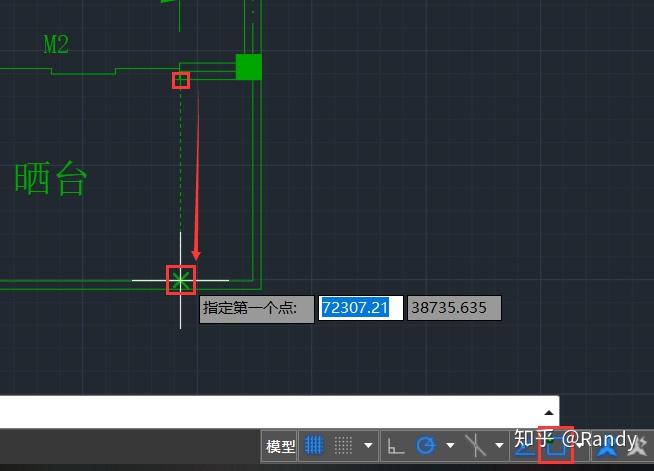Expand command line history arrow

tap(548, 413)
